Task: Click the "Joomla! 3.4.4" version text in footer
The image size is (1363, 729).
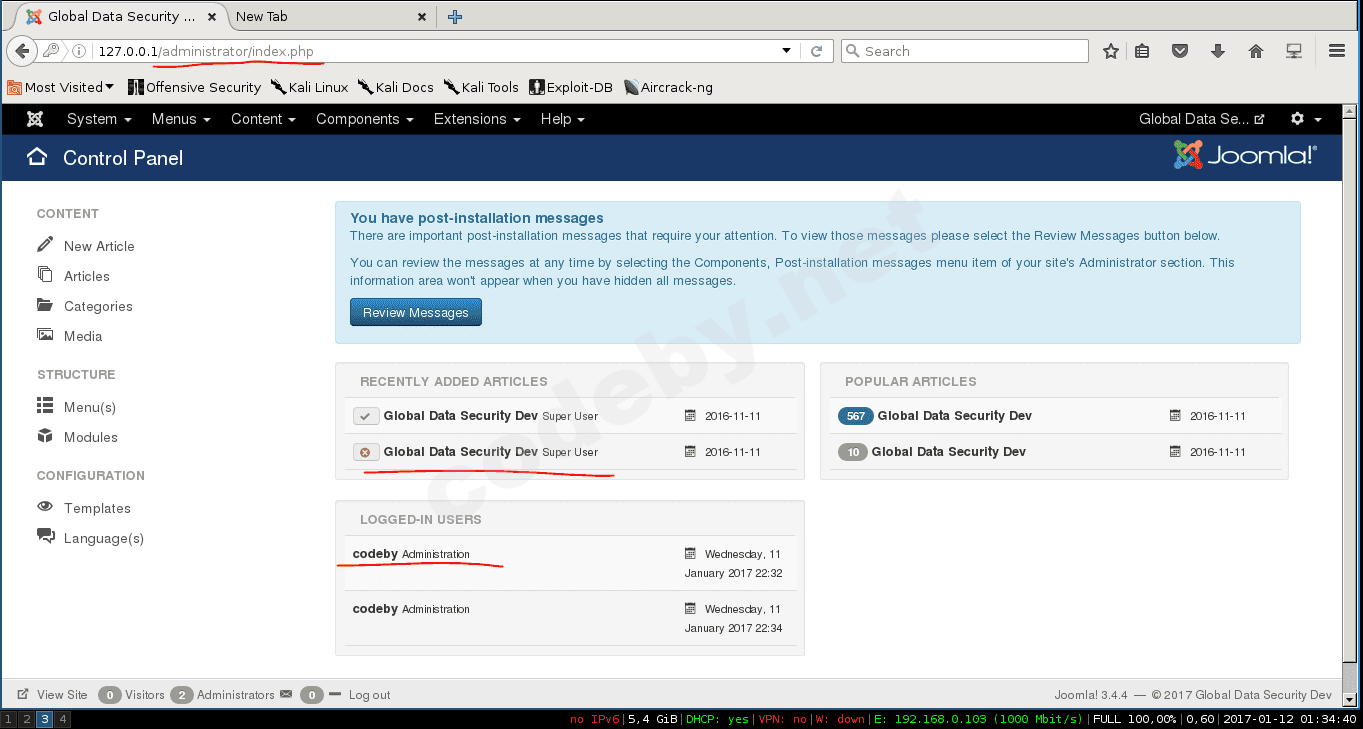Action: pyautogui.click(x=1091, y=695)
